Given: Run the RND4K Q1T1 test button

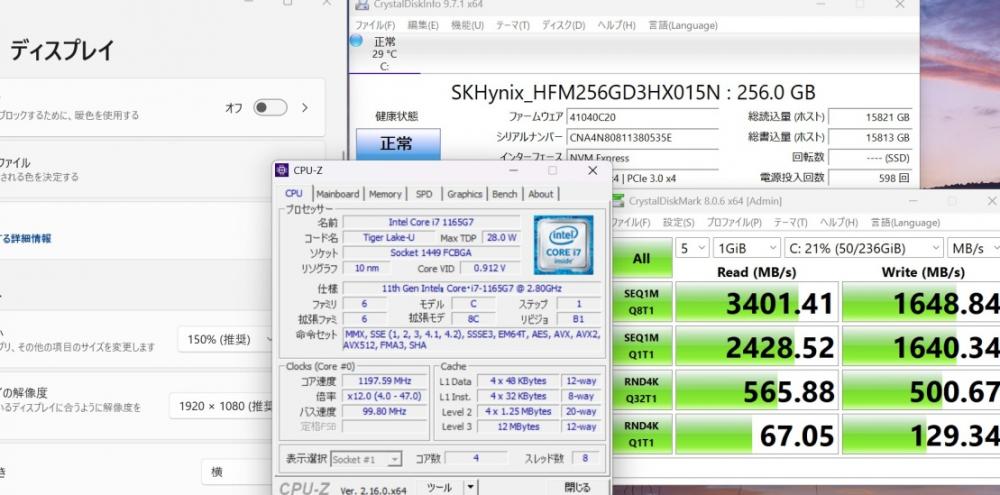Looking at the screenshot, I should click(x=642, y=434).
